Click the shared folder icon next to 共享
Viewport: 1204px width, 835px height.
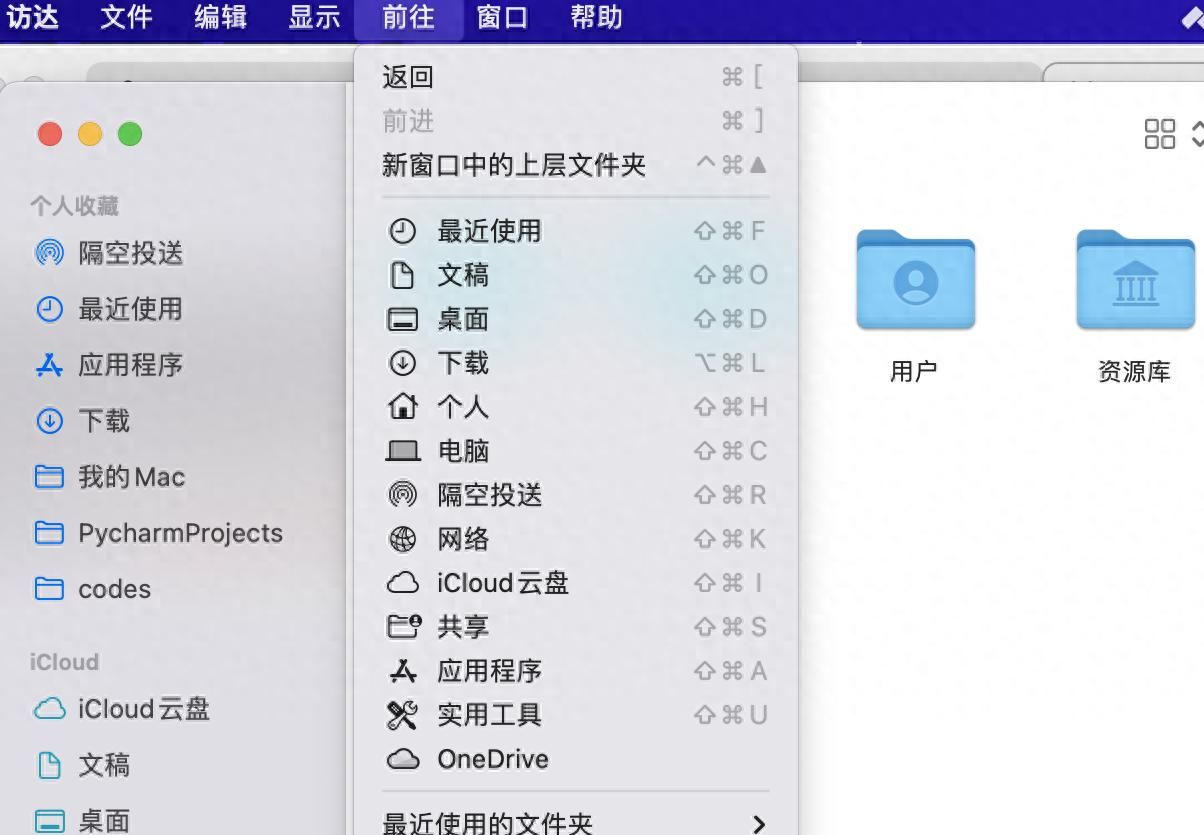(x=404, y=627)
